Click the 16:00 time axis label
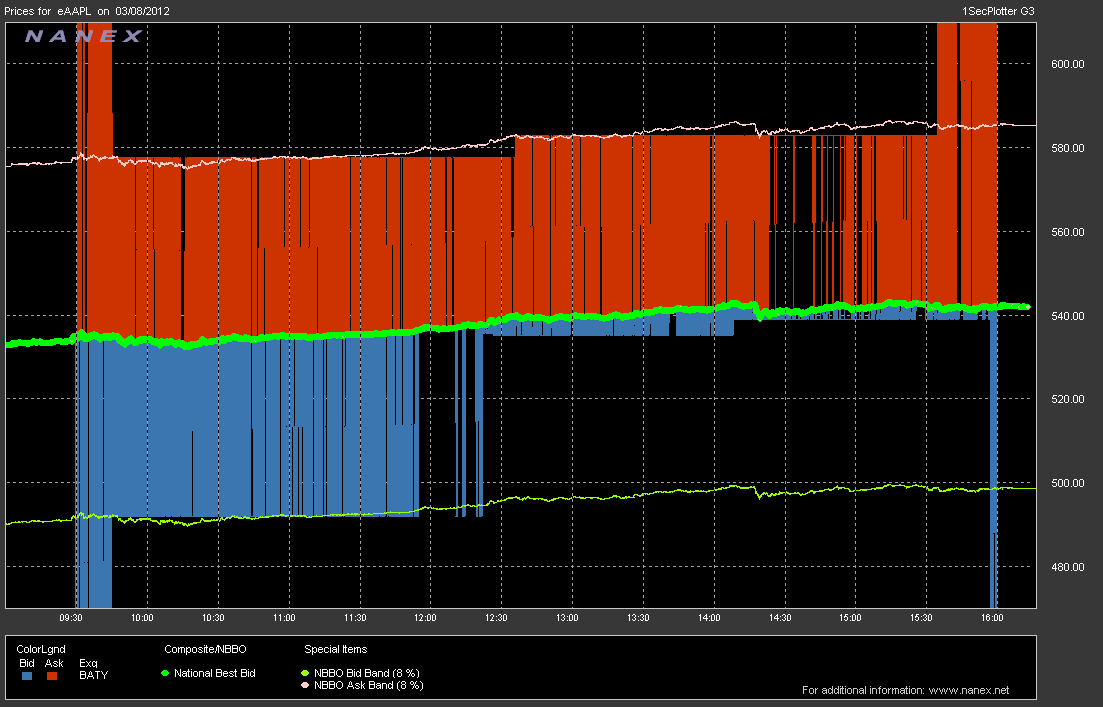 [992, 618]
